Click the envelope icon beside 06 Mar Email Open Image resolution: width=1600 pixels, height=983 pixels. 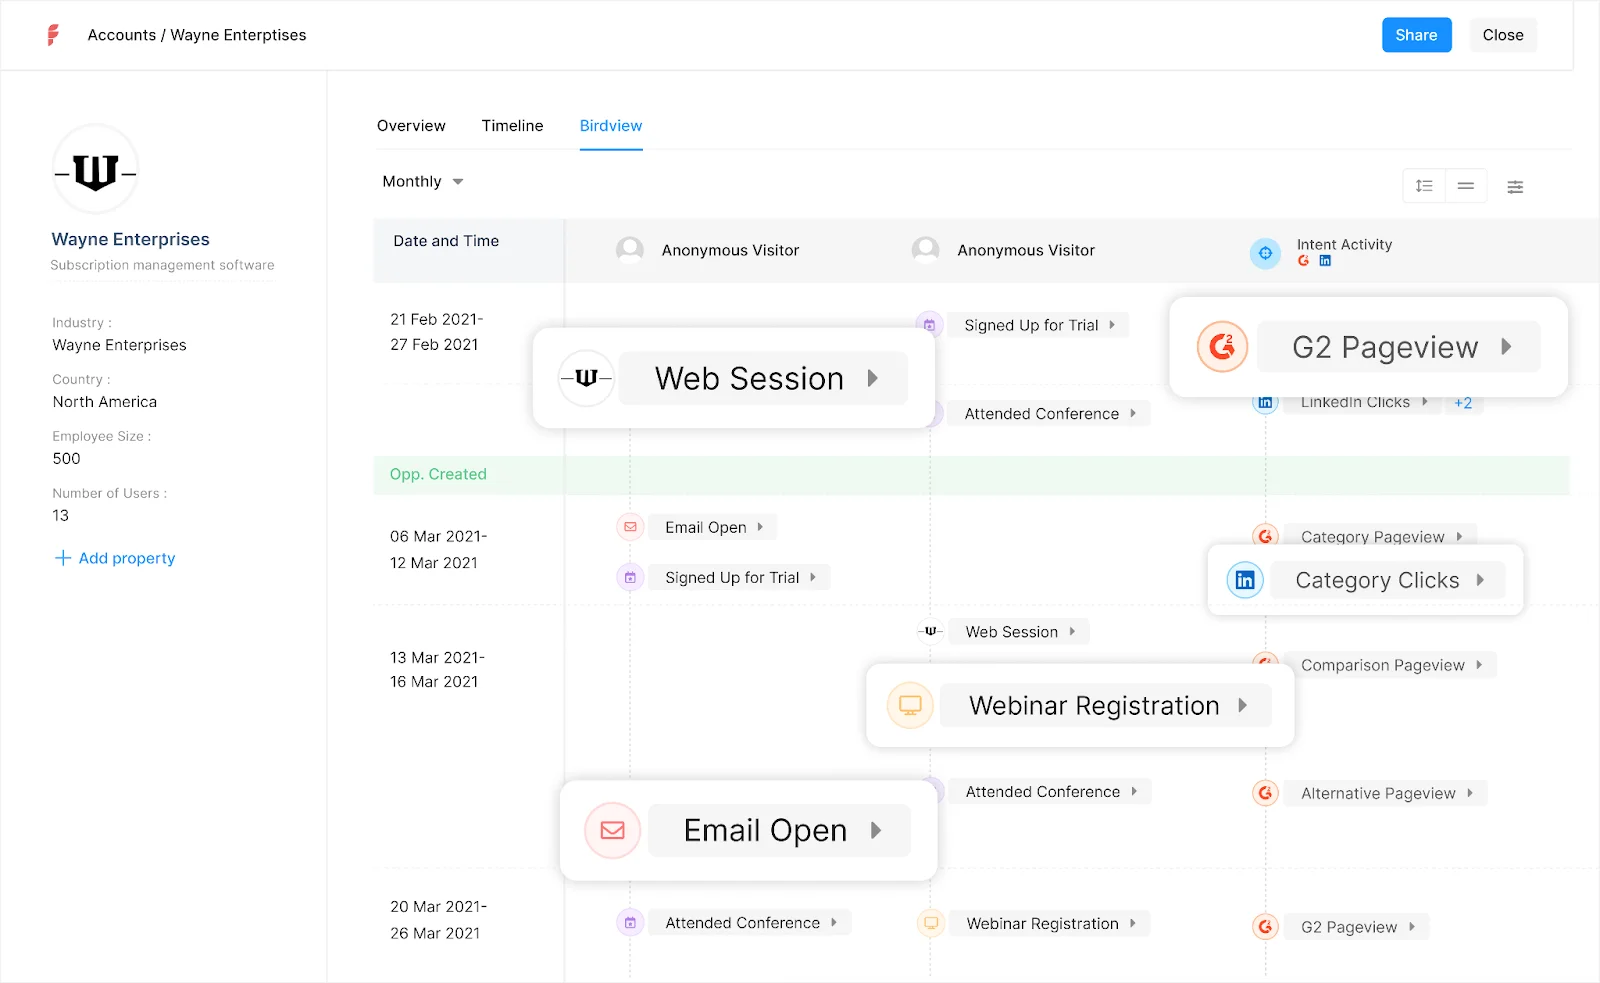(x=630, y=527)
